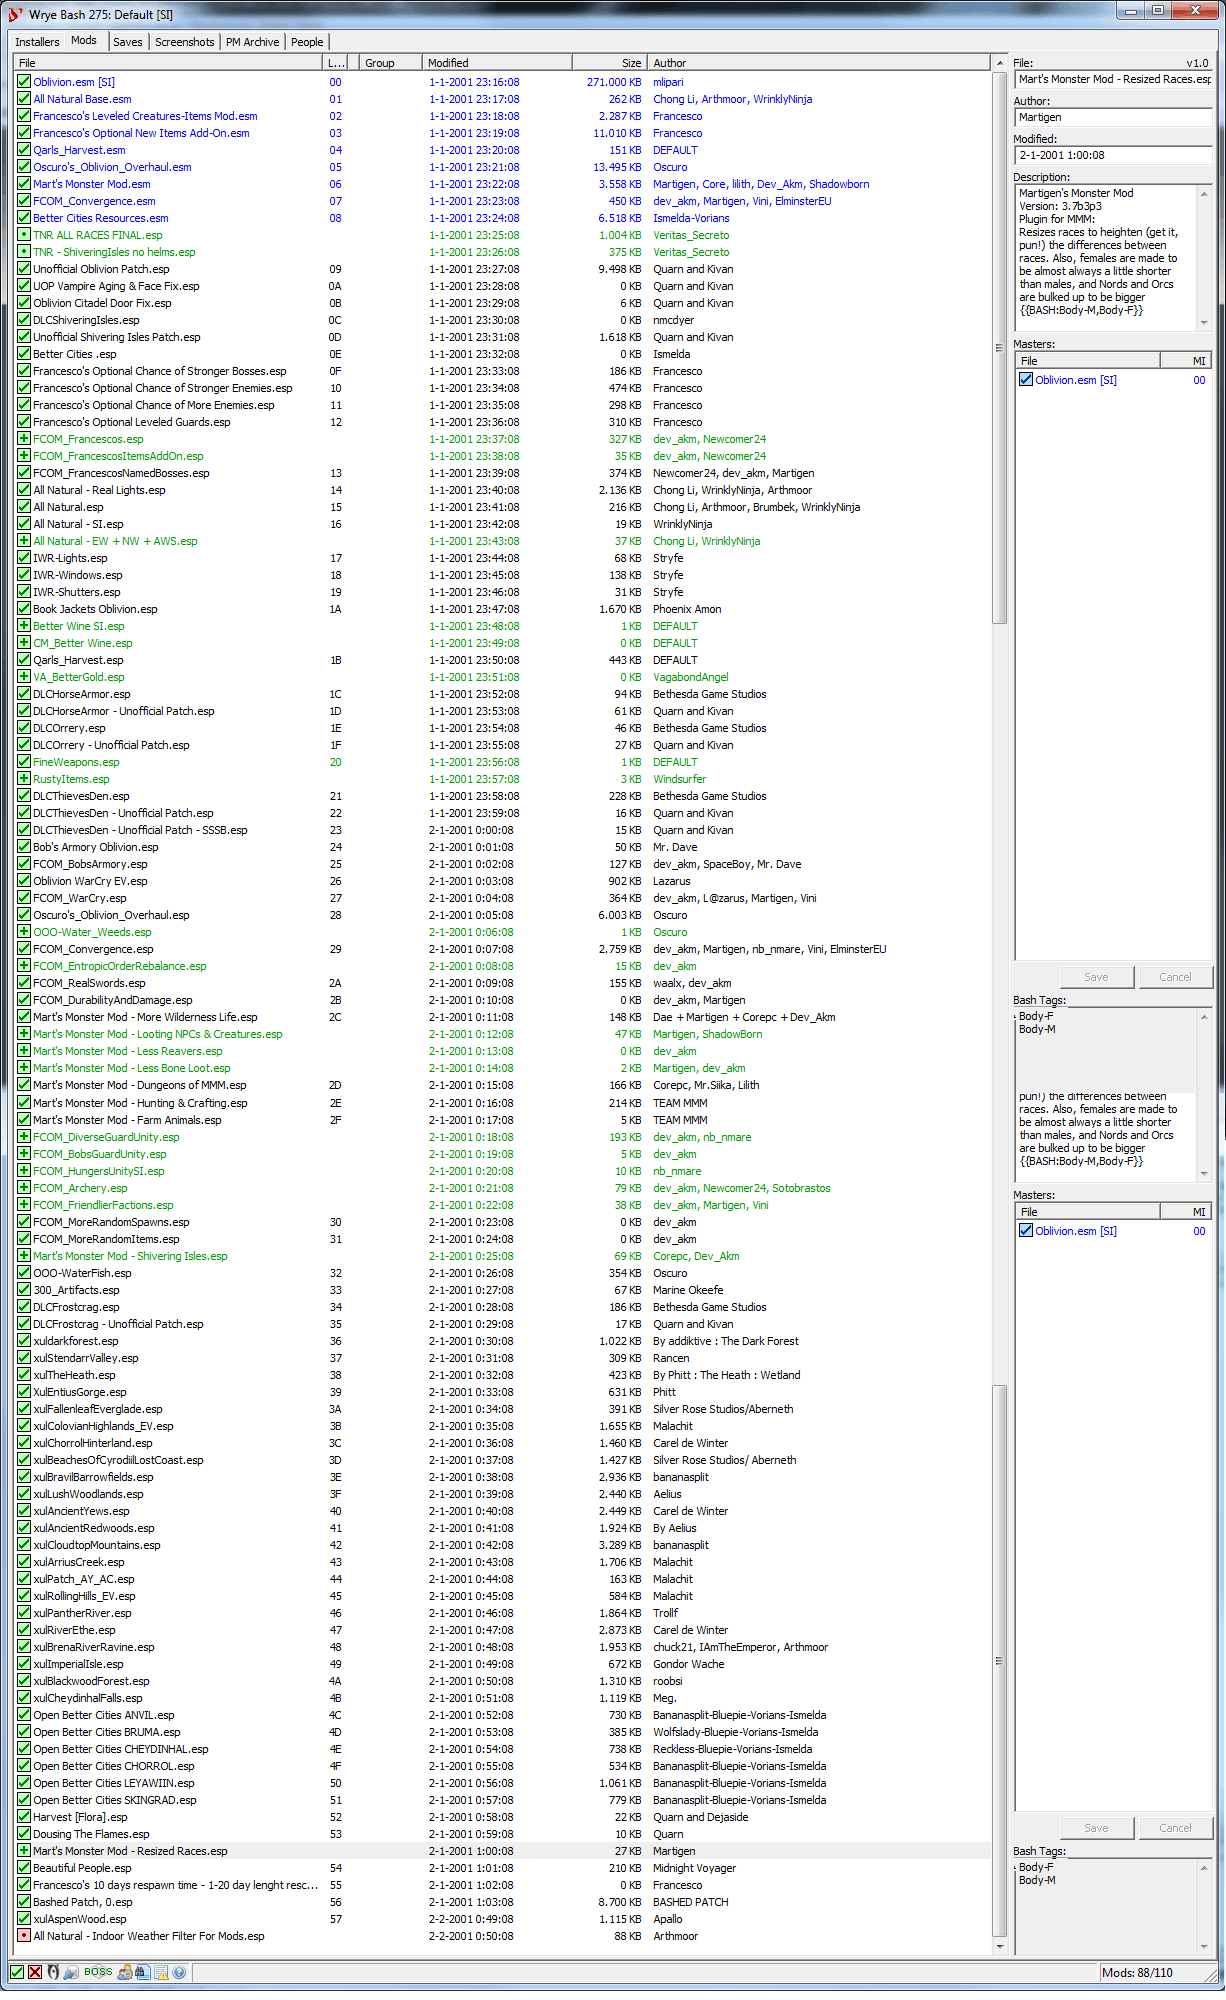The width and height of the screenshot is (1226, 2000).
Task: Uncheck Oblivion.esm [SI] in mod list
Action: click(x=24, y=82)
